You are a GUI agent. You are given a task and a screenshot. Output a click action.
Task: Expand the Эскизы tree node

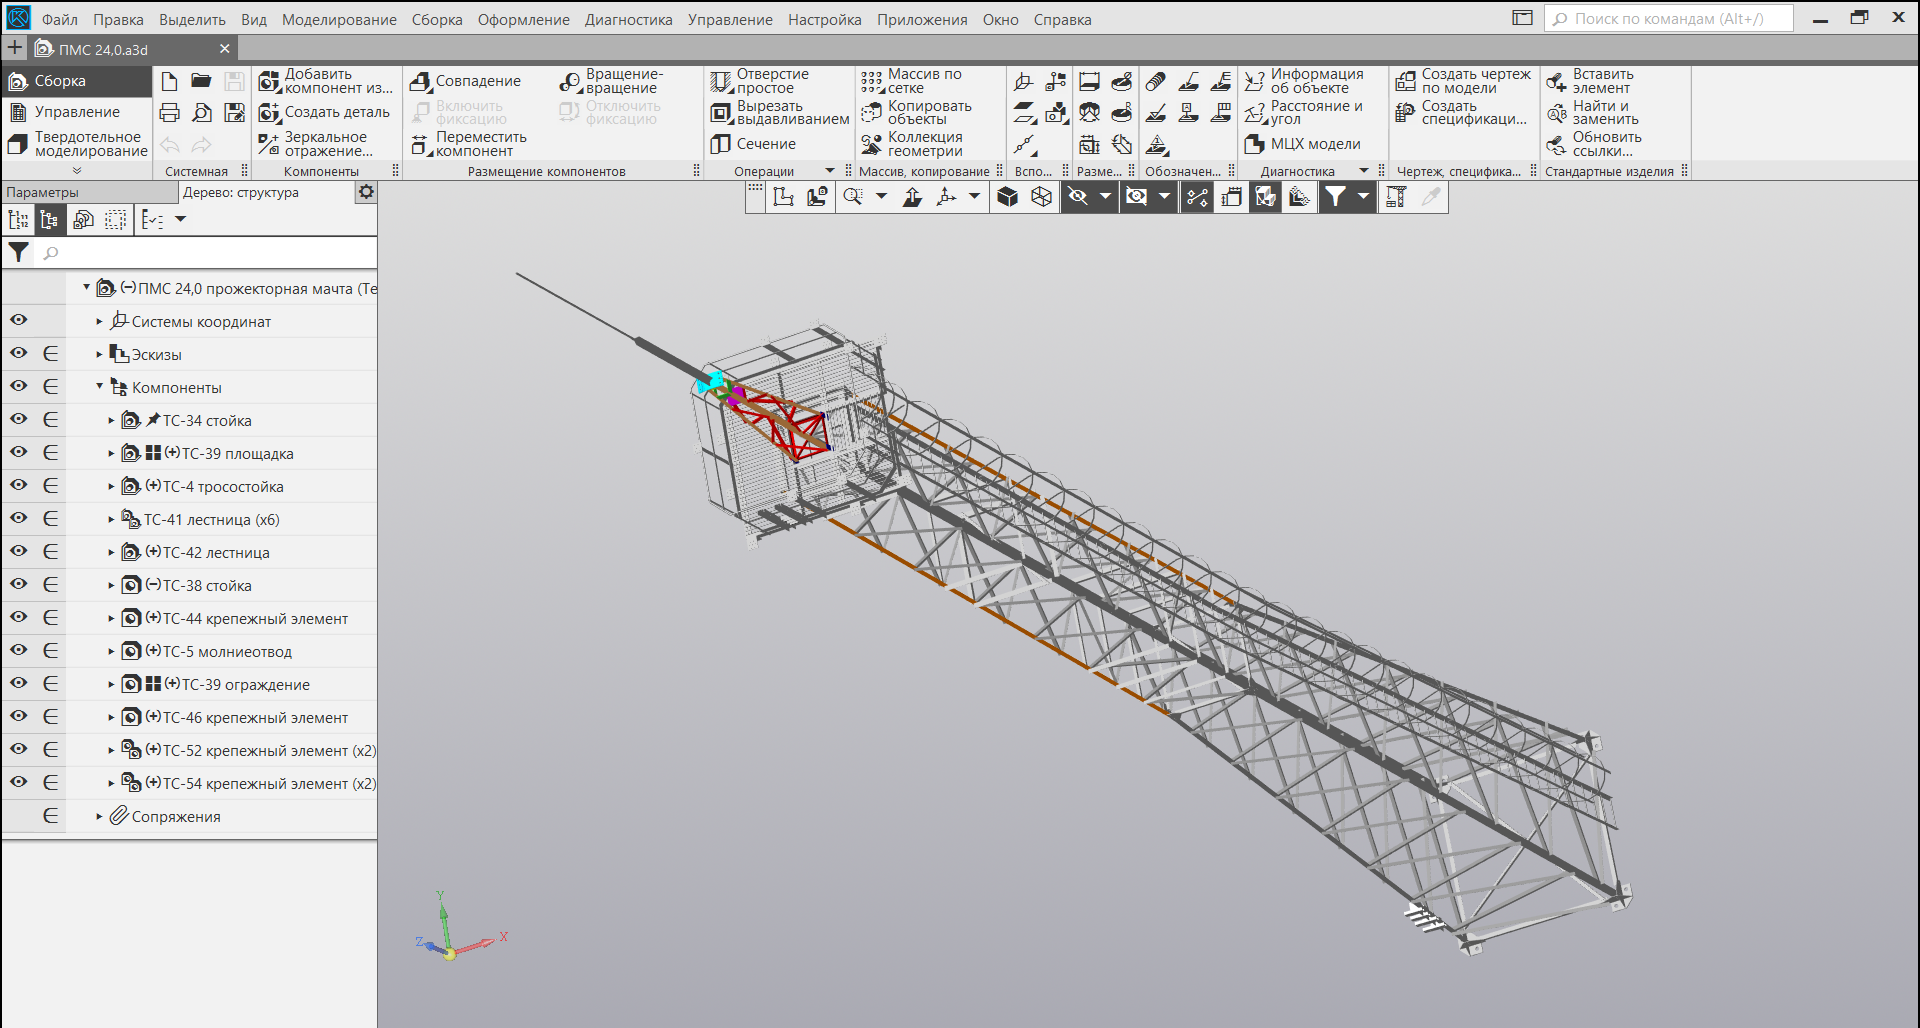[x=99, y=354]
